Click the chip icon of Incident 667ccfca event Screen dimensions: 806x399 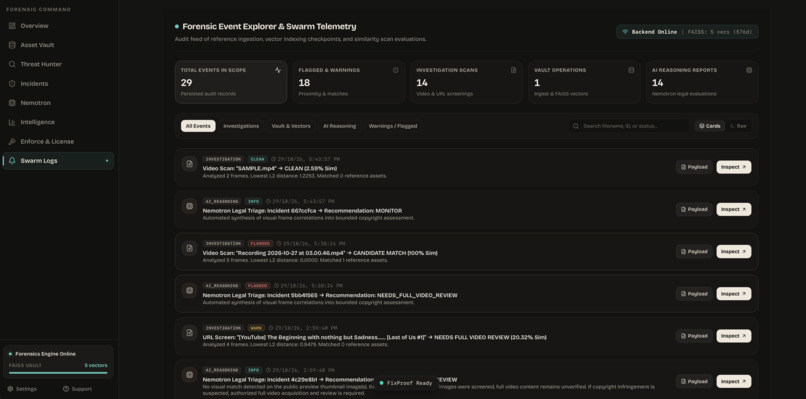click(x=190, y=206)
